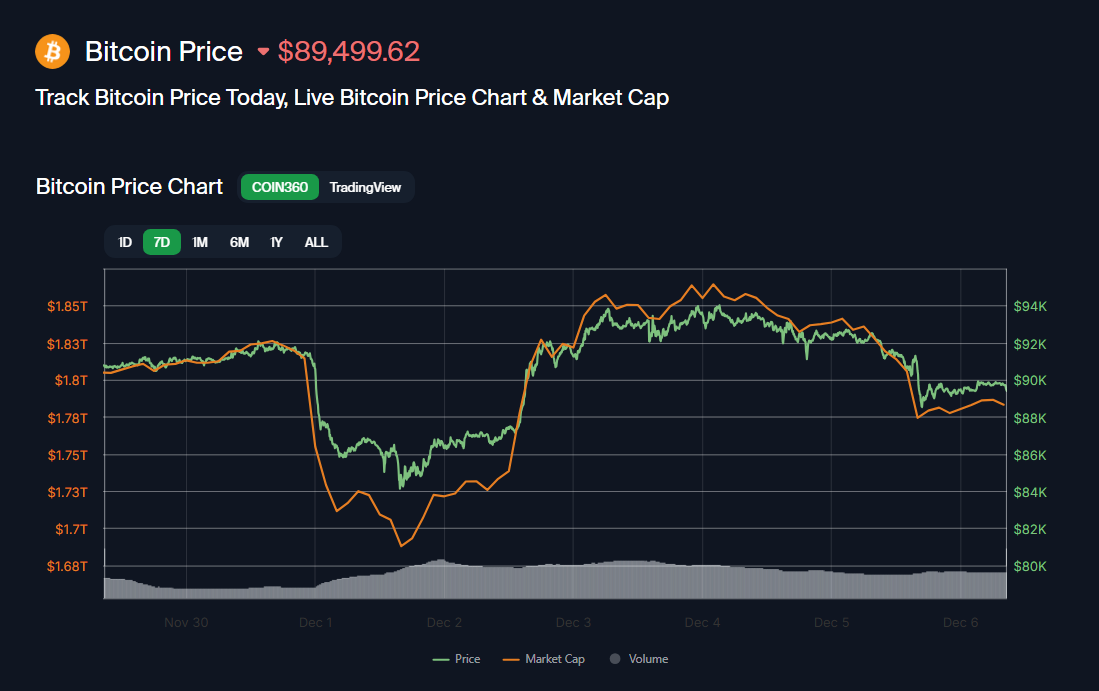The height and width of the screenshot is (691, 1099).
Task: Hide the Market Cap line via its legend entry
Action: (543, 658)
